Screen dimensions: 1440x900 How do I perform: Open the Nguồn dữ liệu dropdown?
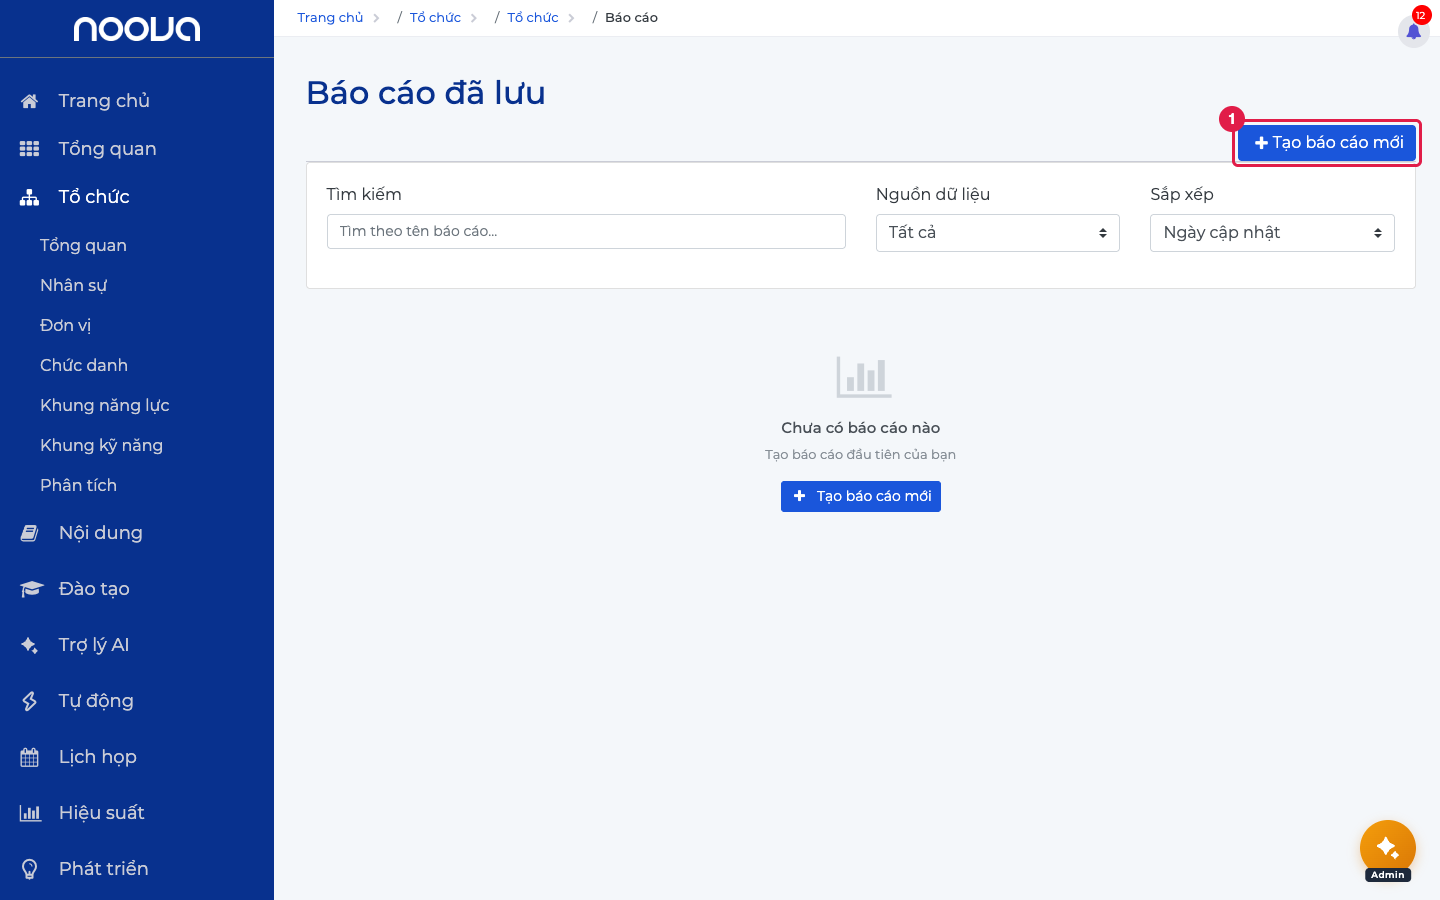pyautogui.click(x=998, y=233)
